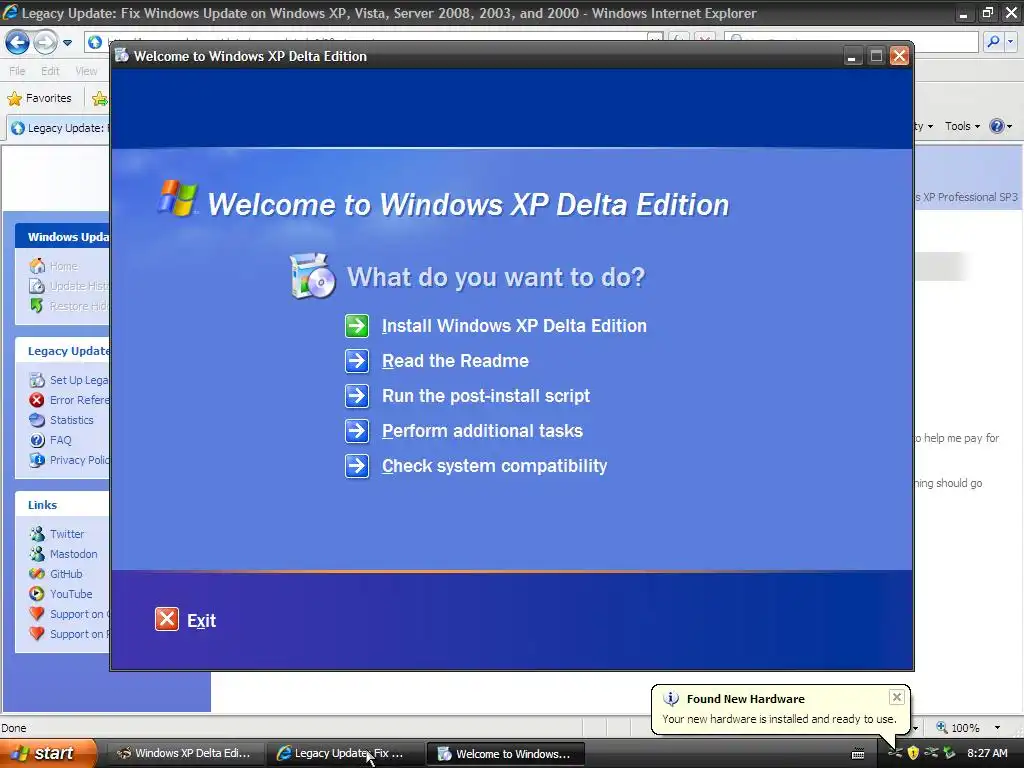Click the security shield tray icon
Viewport: 1024px width, 768px height.
913,753
